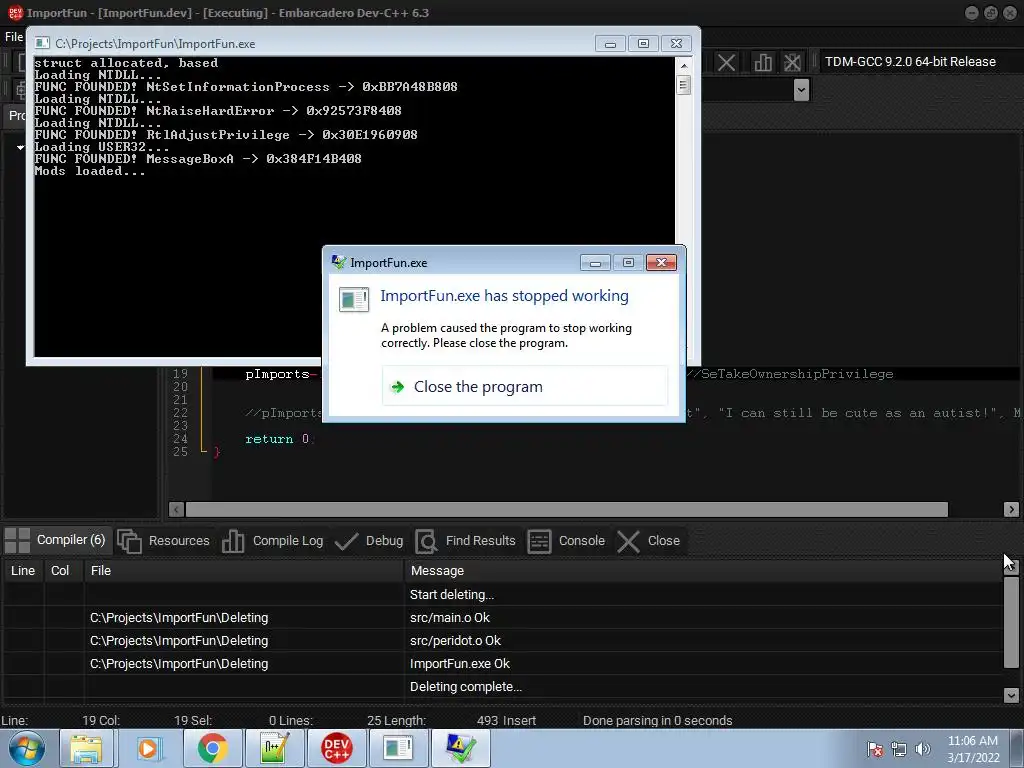Select the 'src/main.o Ok' message row

click(503, 617)
